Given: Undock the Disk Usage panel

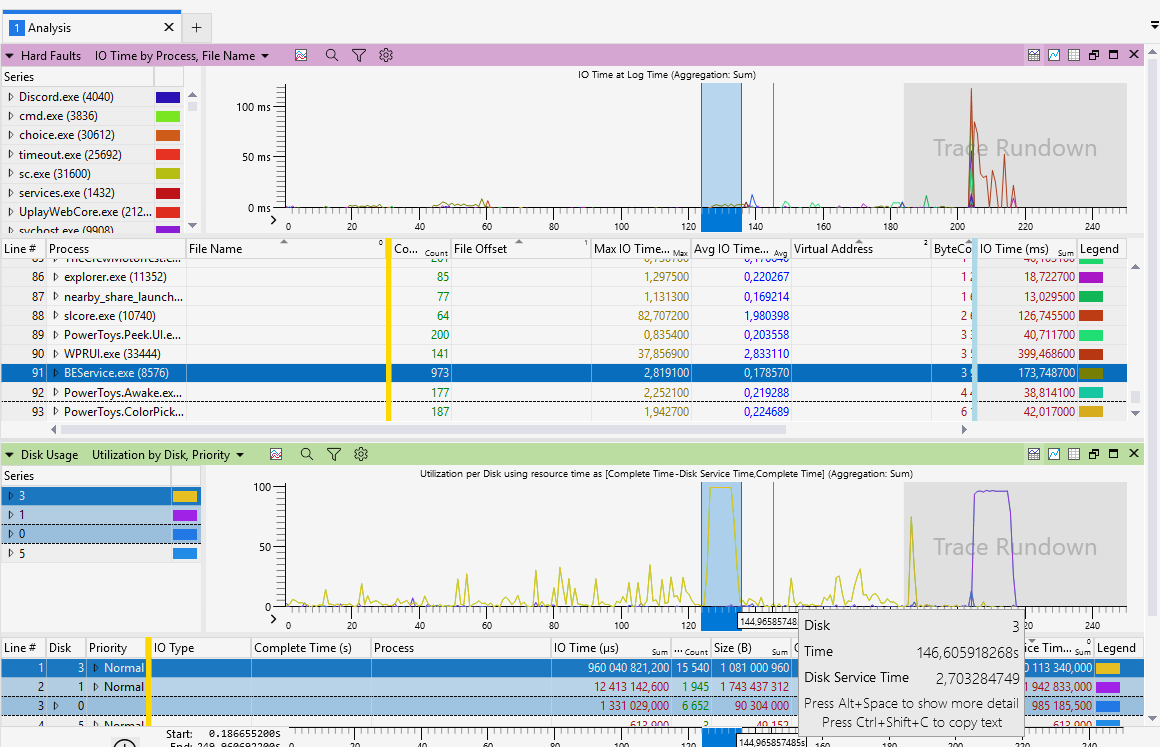Looking at the screenshot, I should (1093, 453).
